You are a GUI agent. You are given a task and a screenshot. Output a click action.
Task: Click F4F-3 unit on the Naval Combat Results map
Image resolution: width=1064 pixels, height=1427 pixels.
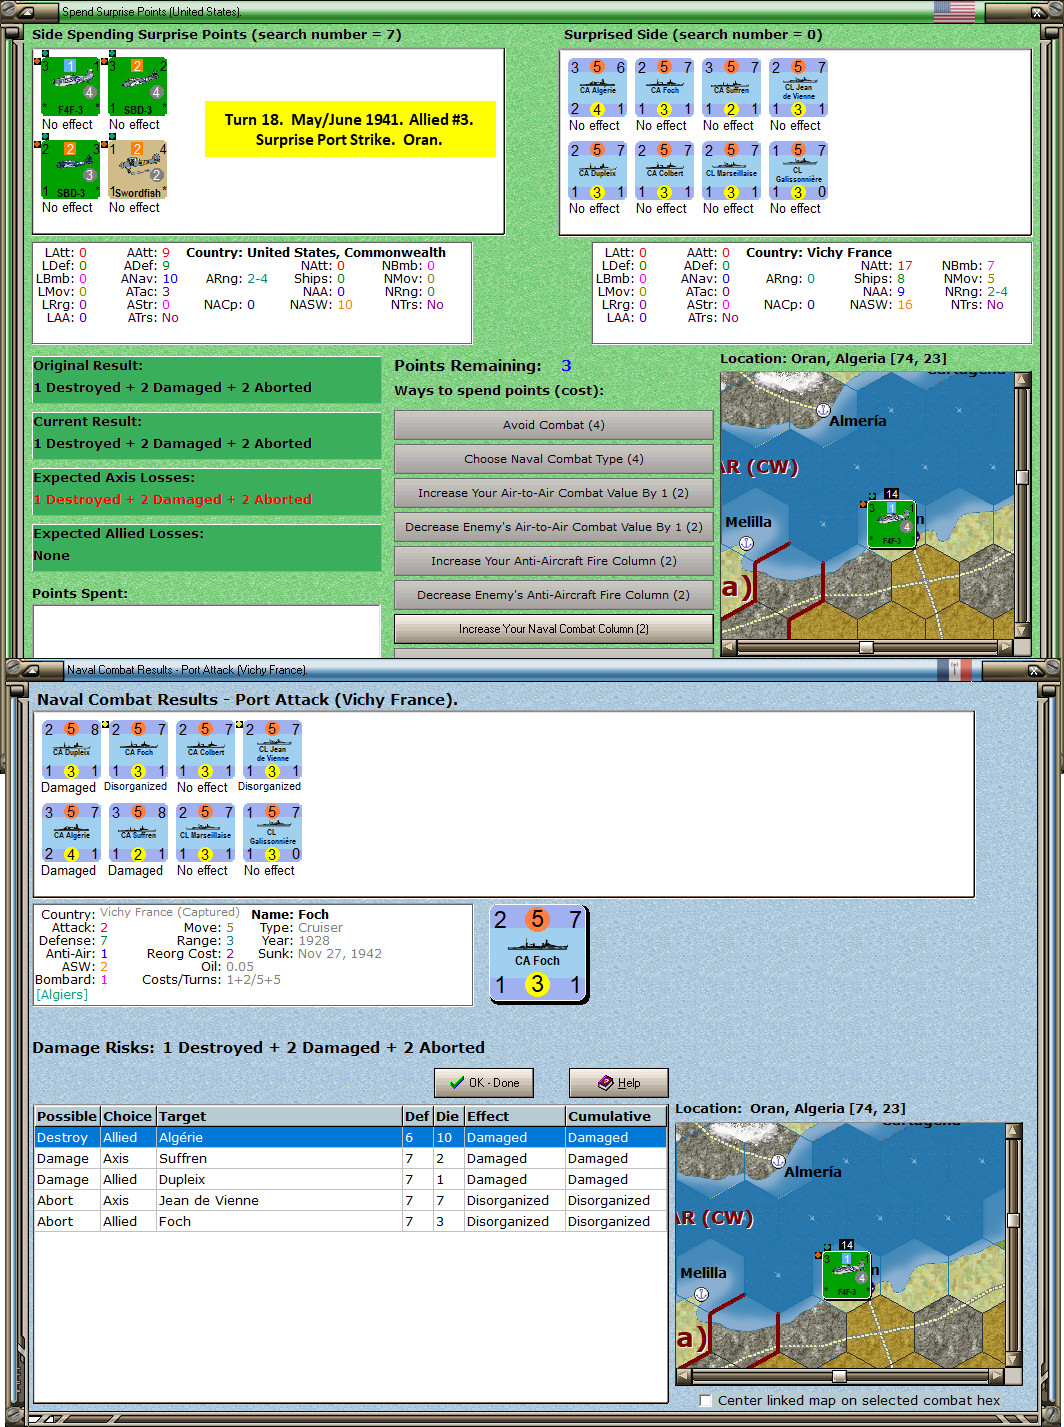pyautogui.click(x=846, y=1275)
